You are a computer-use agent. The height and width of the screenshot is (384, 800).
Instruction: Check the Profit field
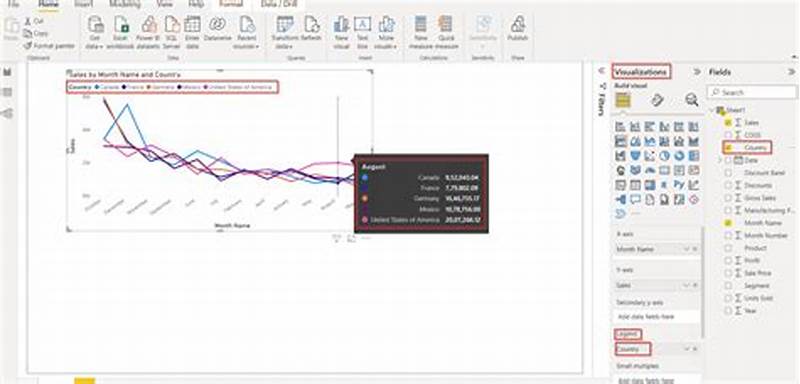click(728, 261)
